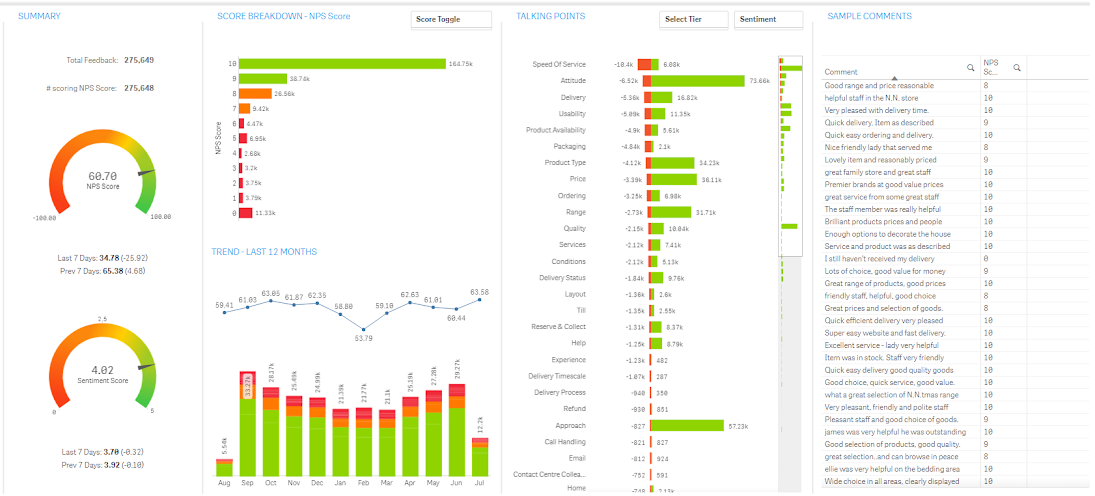
Task: Click the Product Availability label in Talking Points
Action: coord(556,130)
